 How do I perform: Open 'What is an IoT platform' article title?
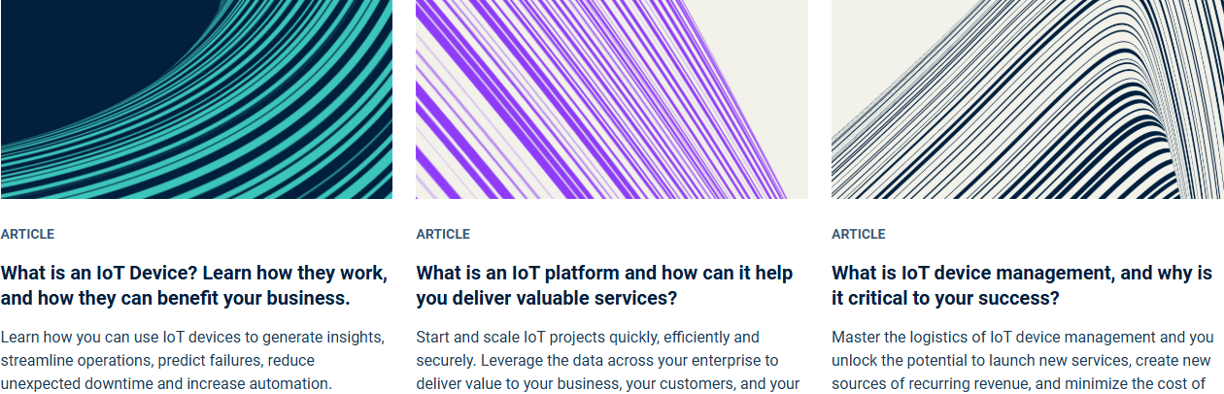[604, 285]
